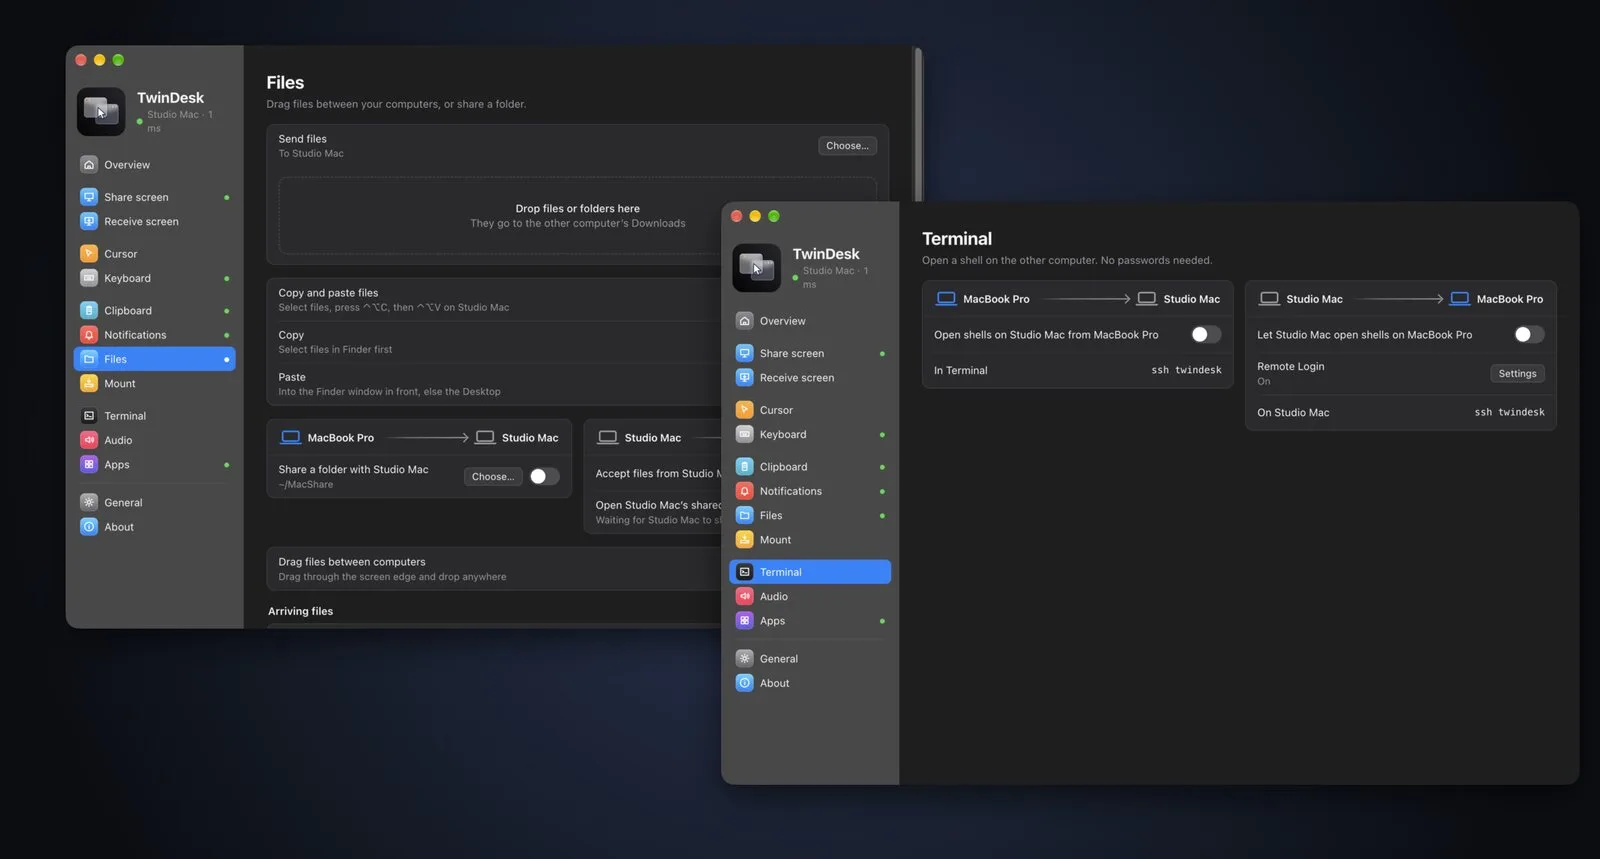Enable Let Studio Mac open shells switch
Viewport: 1600px width, 859px height.
(1529, 335)
